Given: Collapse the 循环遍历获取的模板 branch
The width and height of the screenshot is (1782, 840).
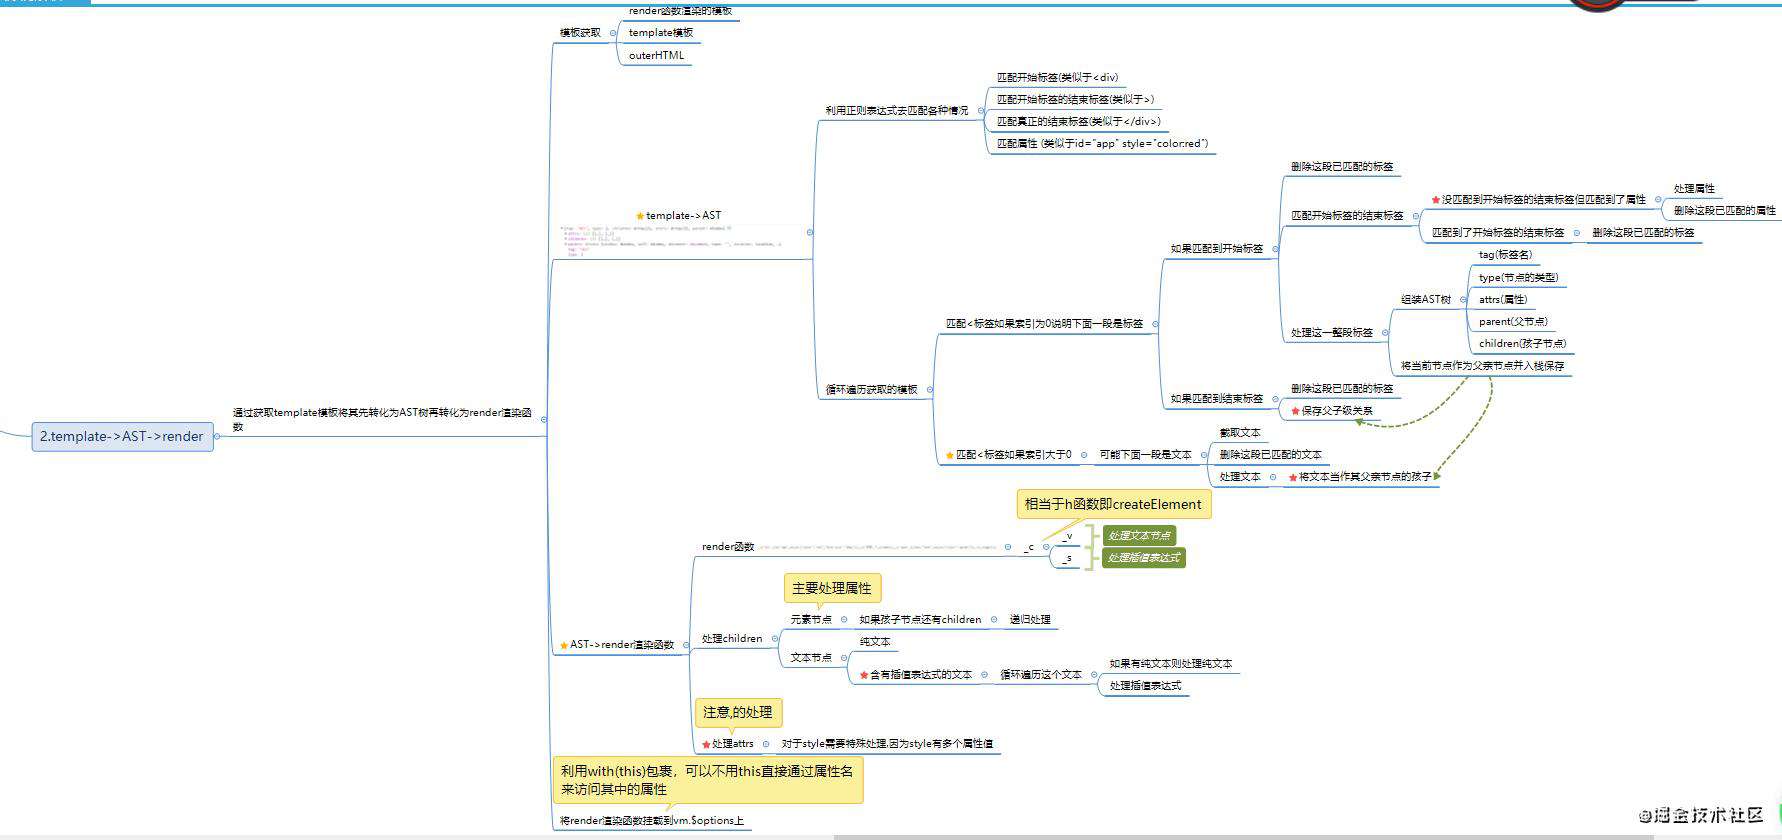Looking at the screenshot, I should (930, 390).
